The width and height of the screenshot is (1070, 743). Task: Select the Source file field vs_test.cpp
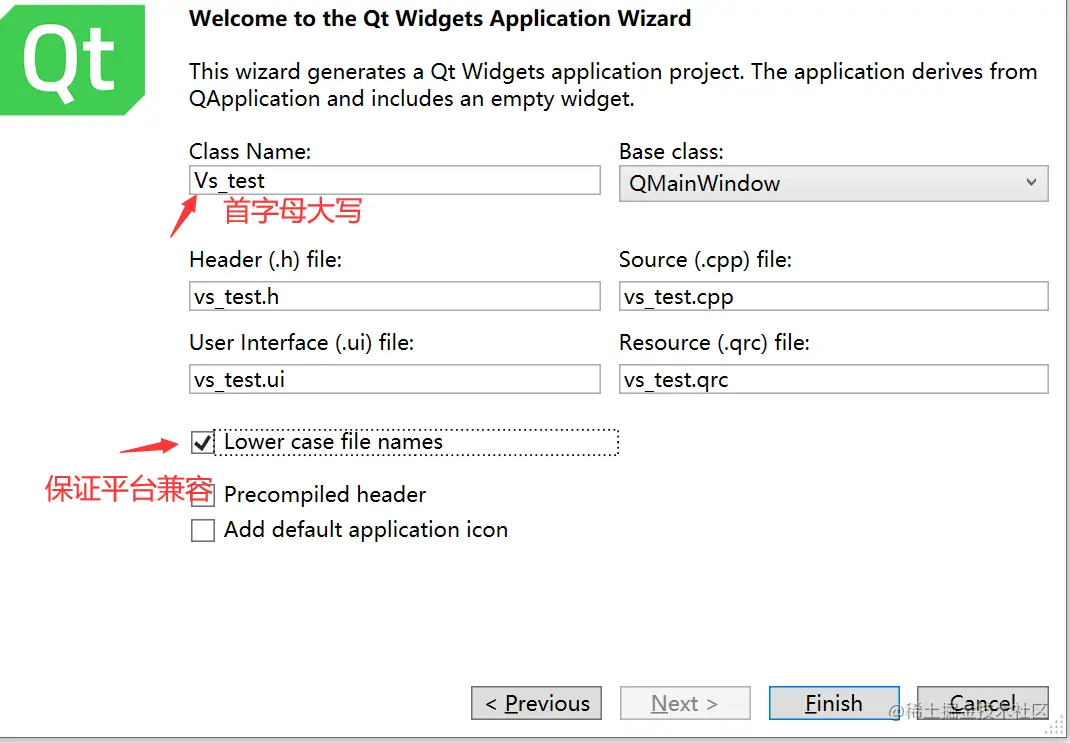(833, 297)
